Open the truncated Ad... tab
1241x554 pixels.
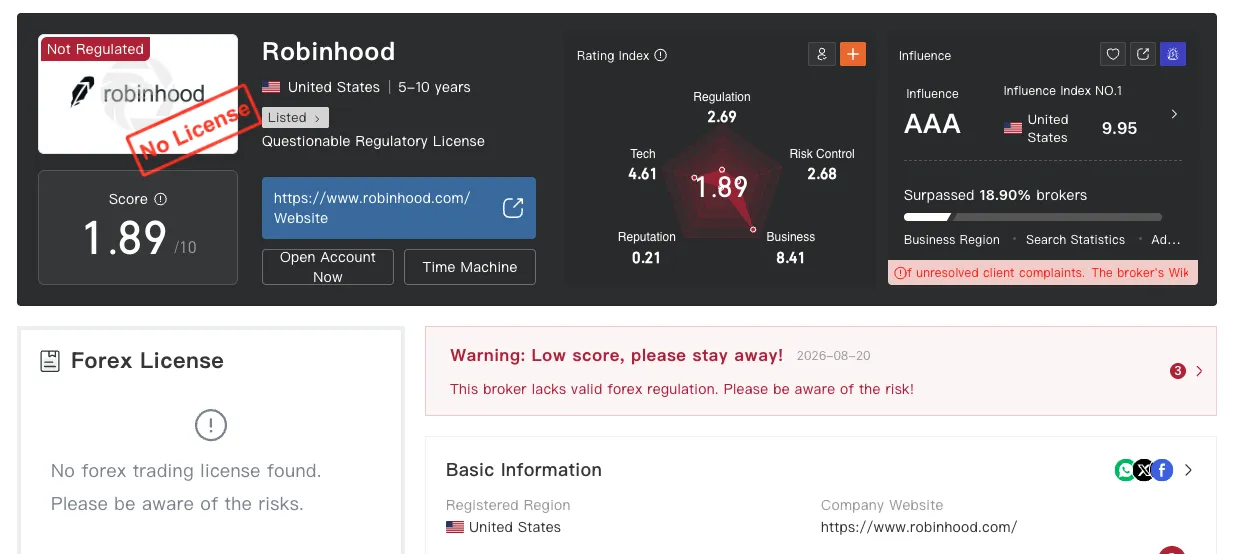click(x=1165, y=240)
